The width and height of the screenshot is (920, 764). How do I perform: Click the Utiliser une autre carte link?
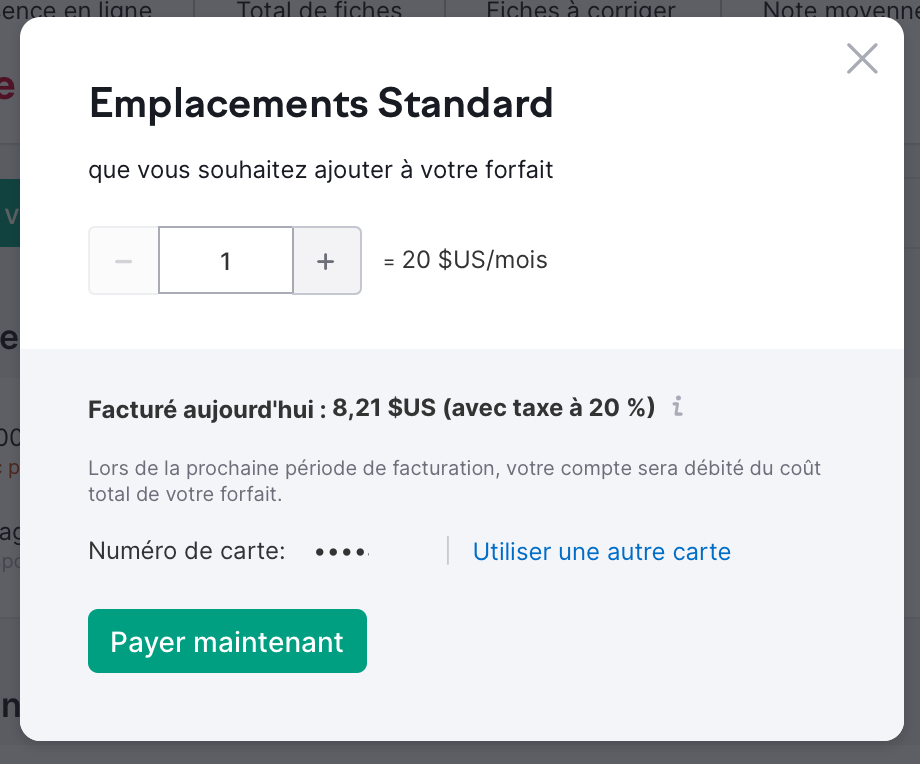(x=601, y=552)
